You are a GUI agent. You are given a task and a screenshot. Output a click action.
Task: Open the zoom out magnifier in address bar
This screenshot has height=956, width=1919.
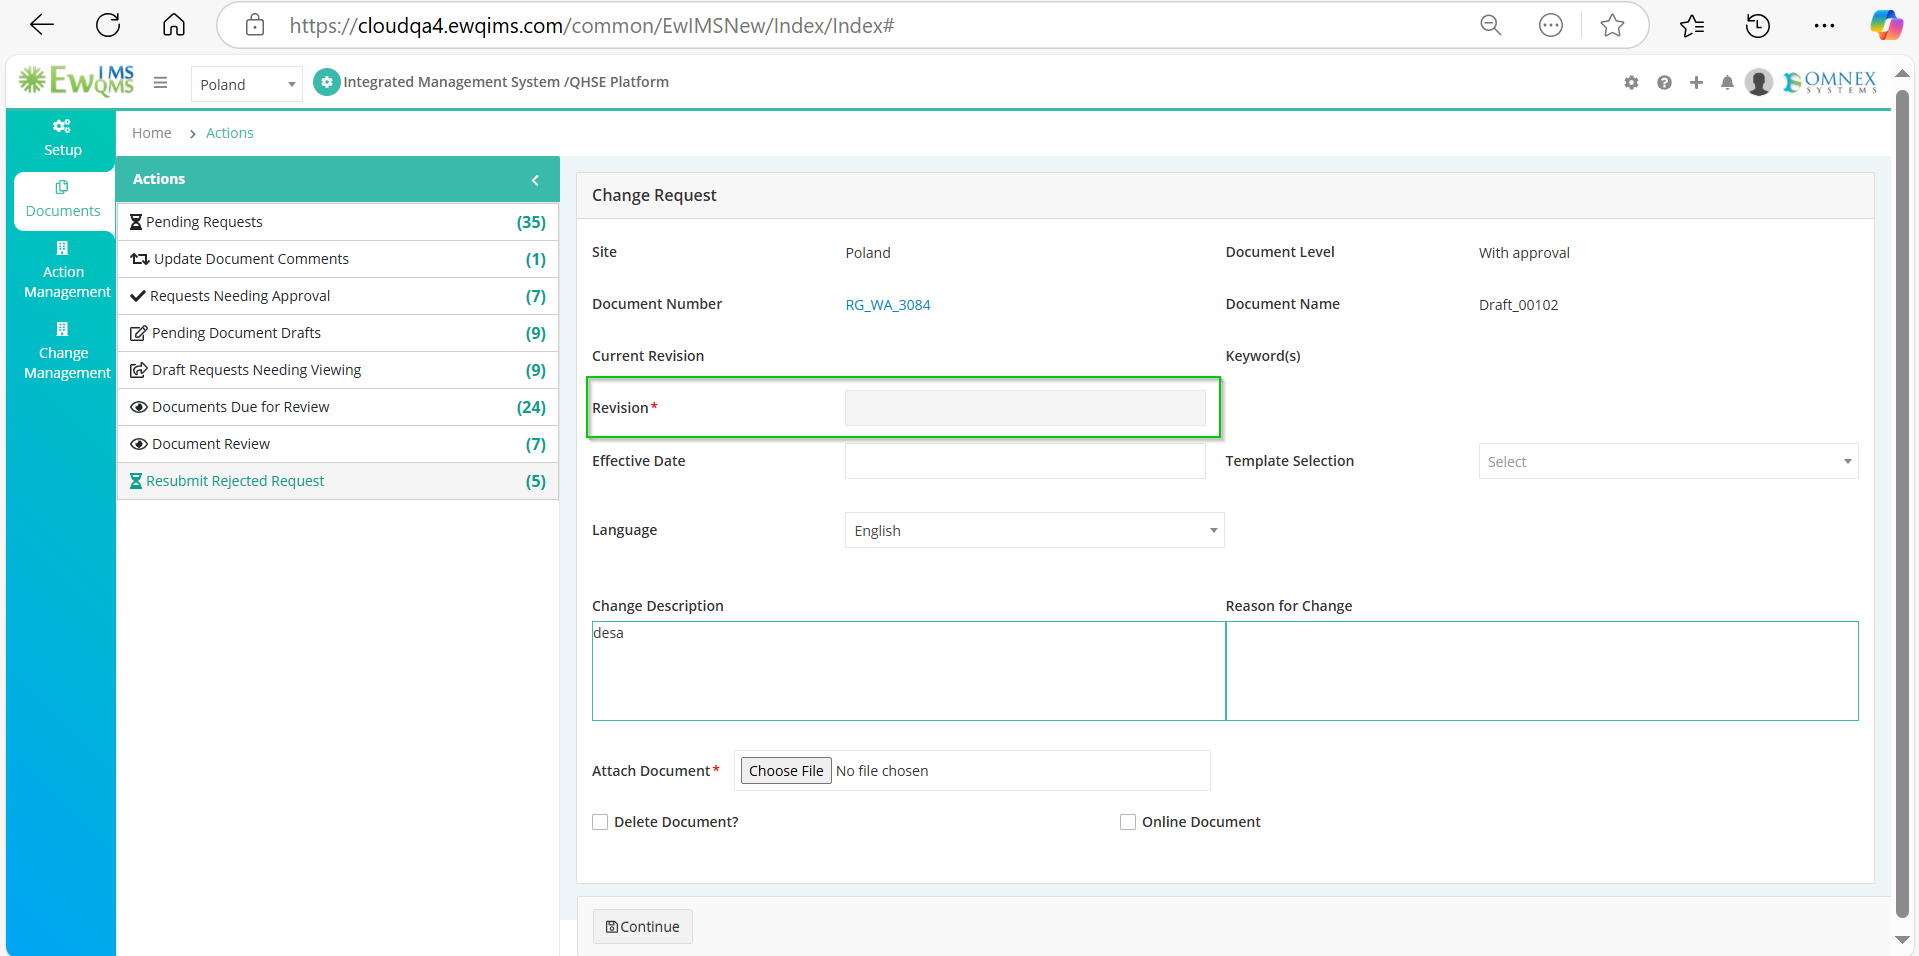(x=1491, y=25)
